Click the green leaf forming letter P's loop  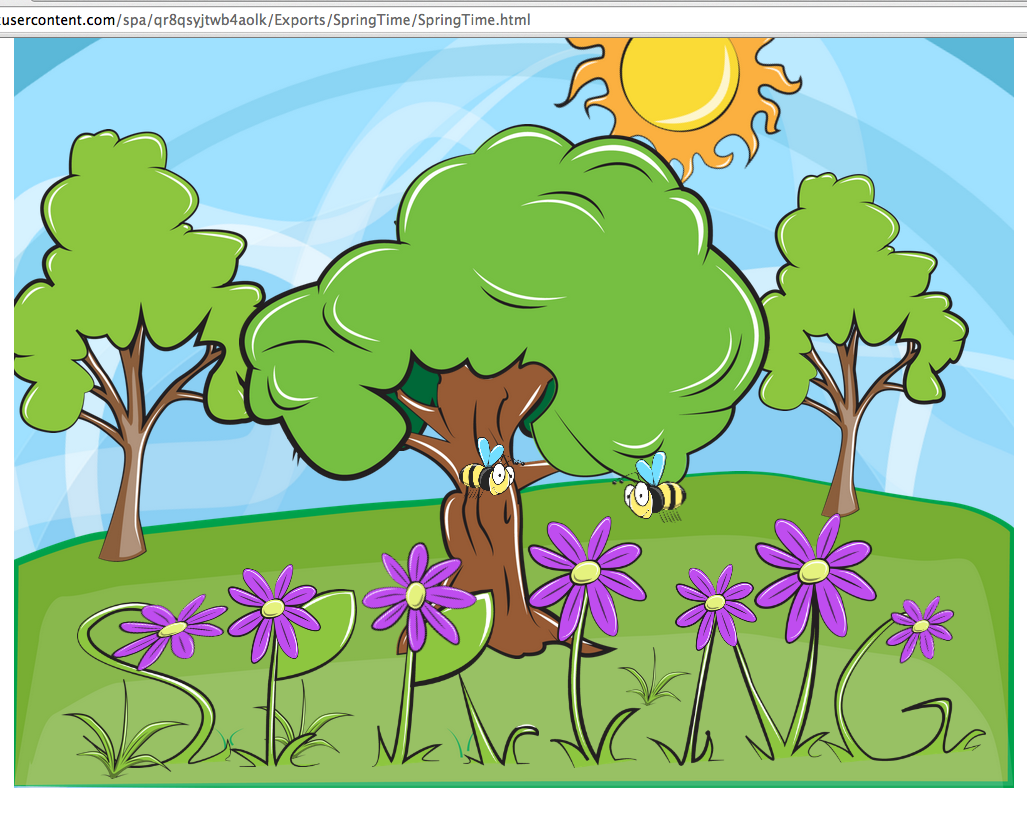tap(325, 630)
